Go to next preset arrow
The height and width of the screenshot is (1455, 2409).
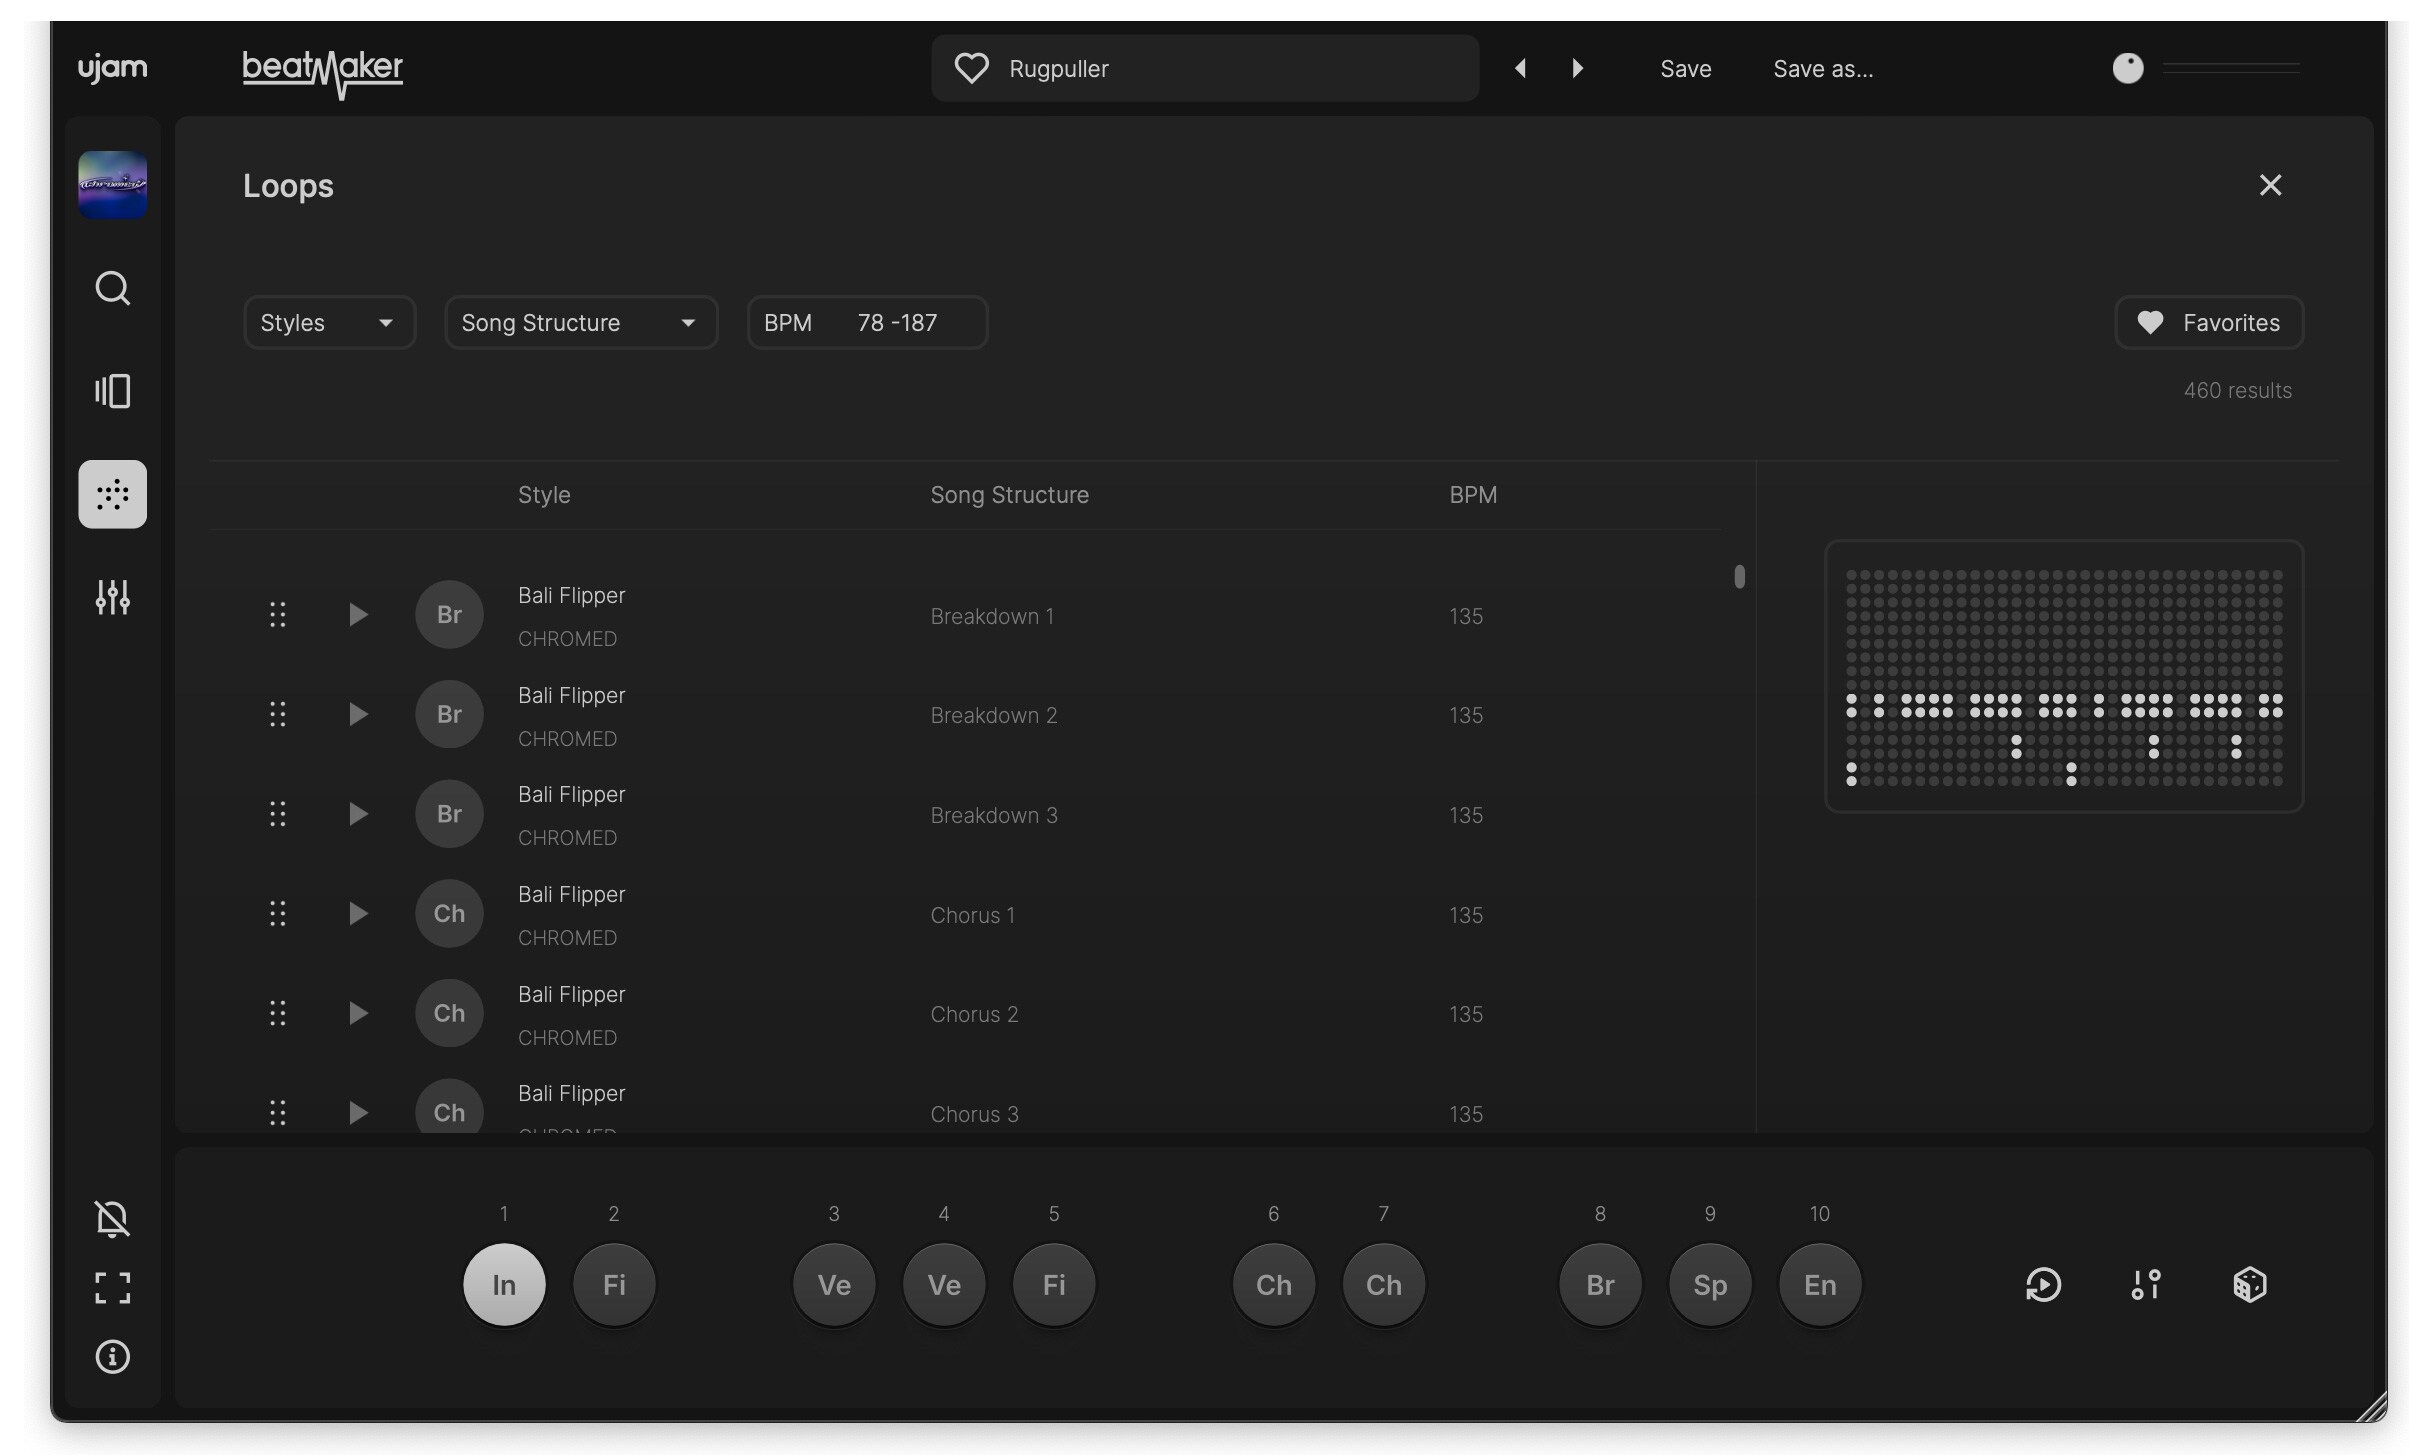click(1577, 69)
